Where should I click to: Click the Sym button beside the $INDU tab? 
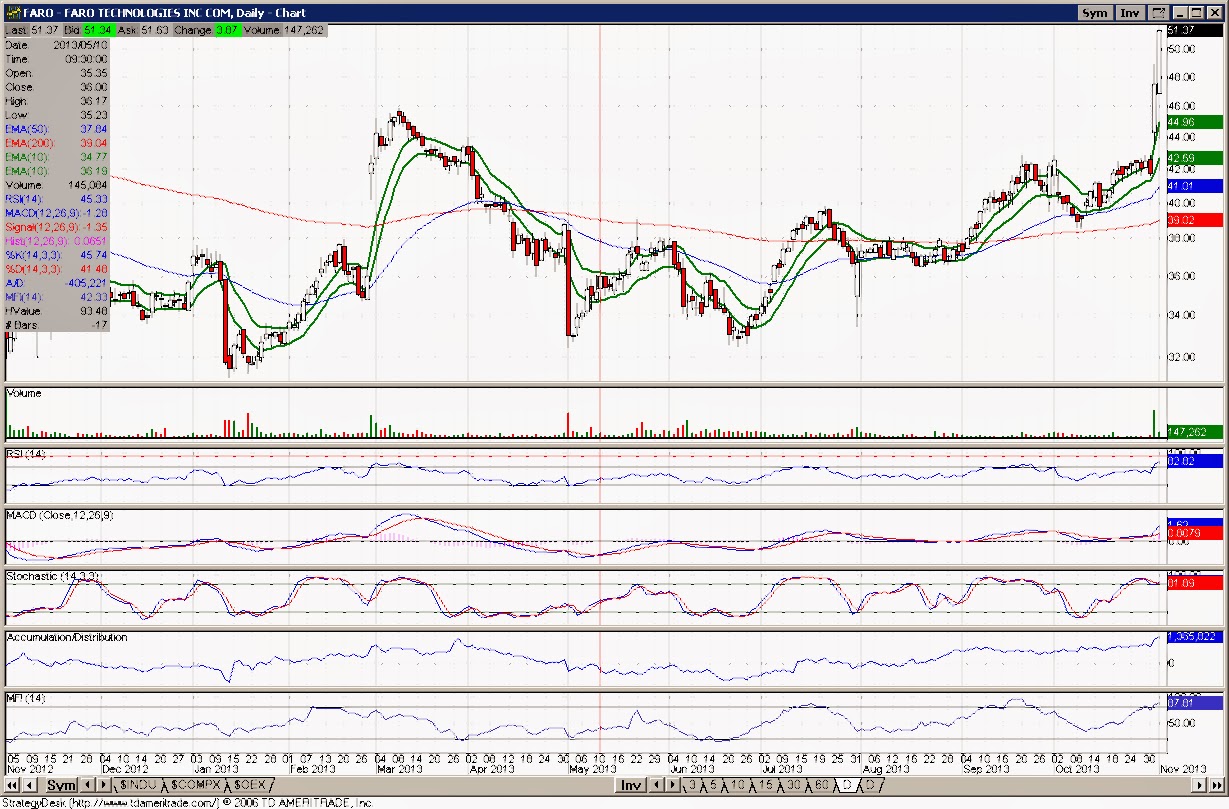[62, 785]
